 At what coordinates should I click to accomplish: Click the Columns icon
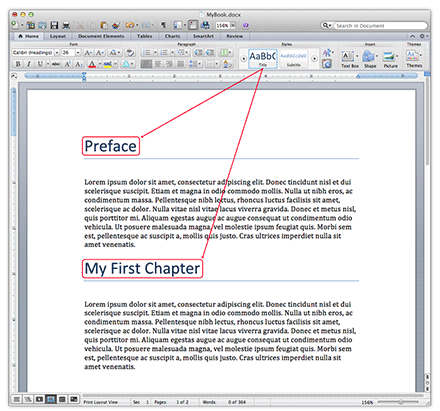pyautogui.click(x=225, y=53)
